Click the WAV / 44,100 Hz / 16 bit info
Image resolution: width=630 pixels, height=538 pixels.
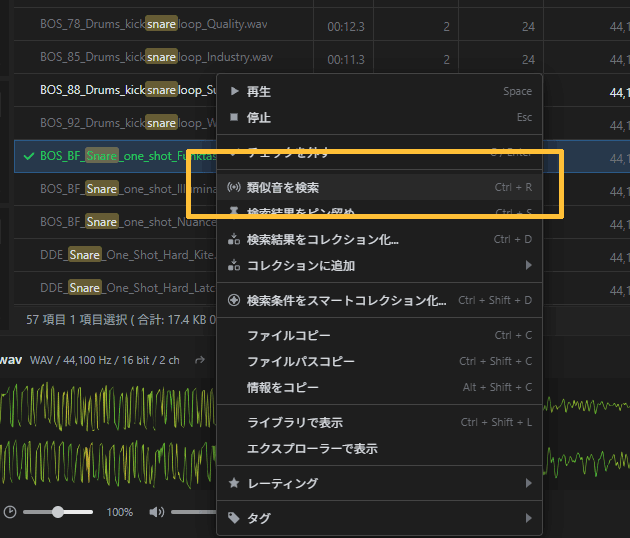point(104,360)
